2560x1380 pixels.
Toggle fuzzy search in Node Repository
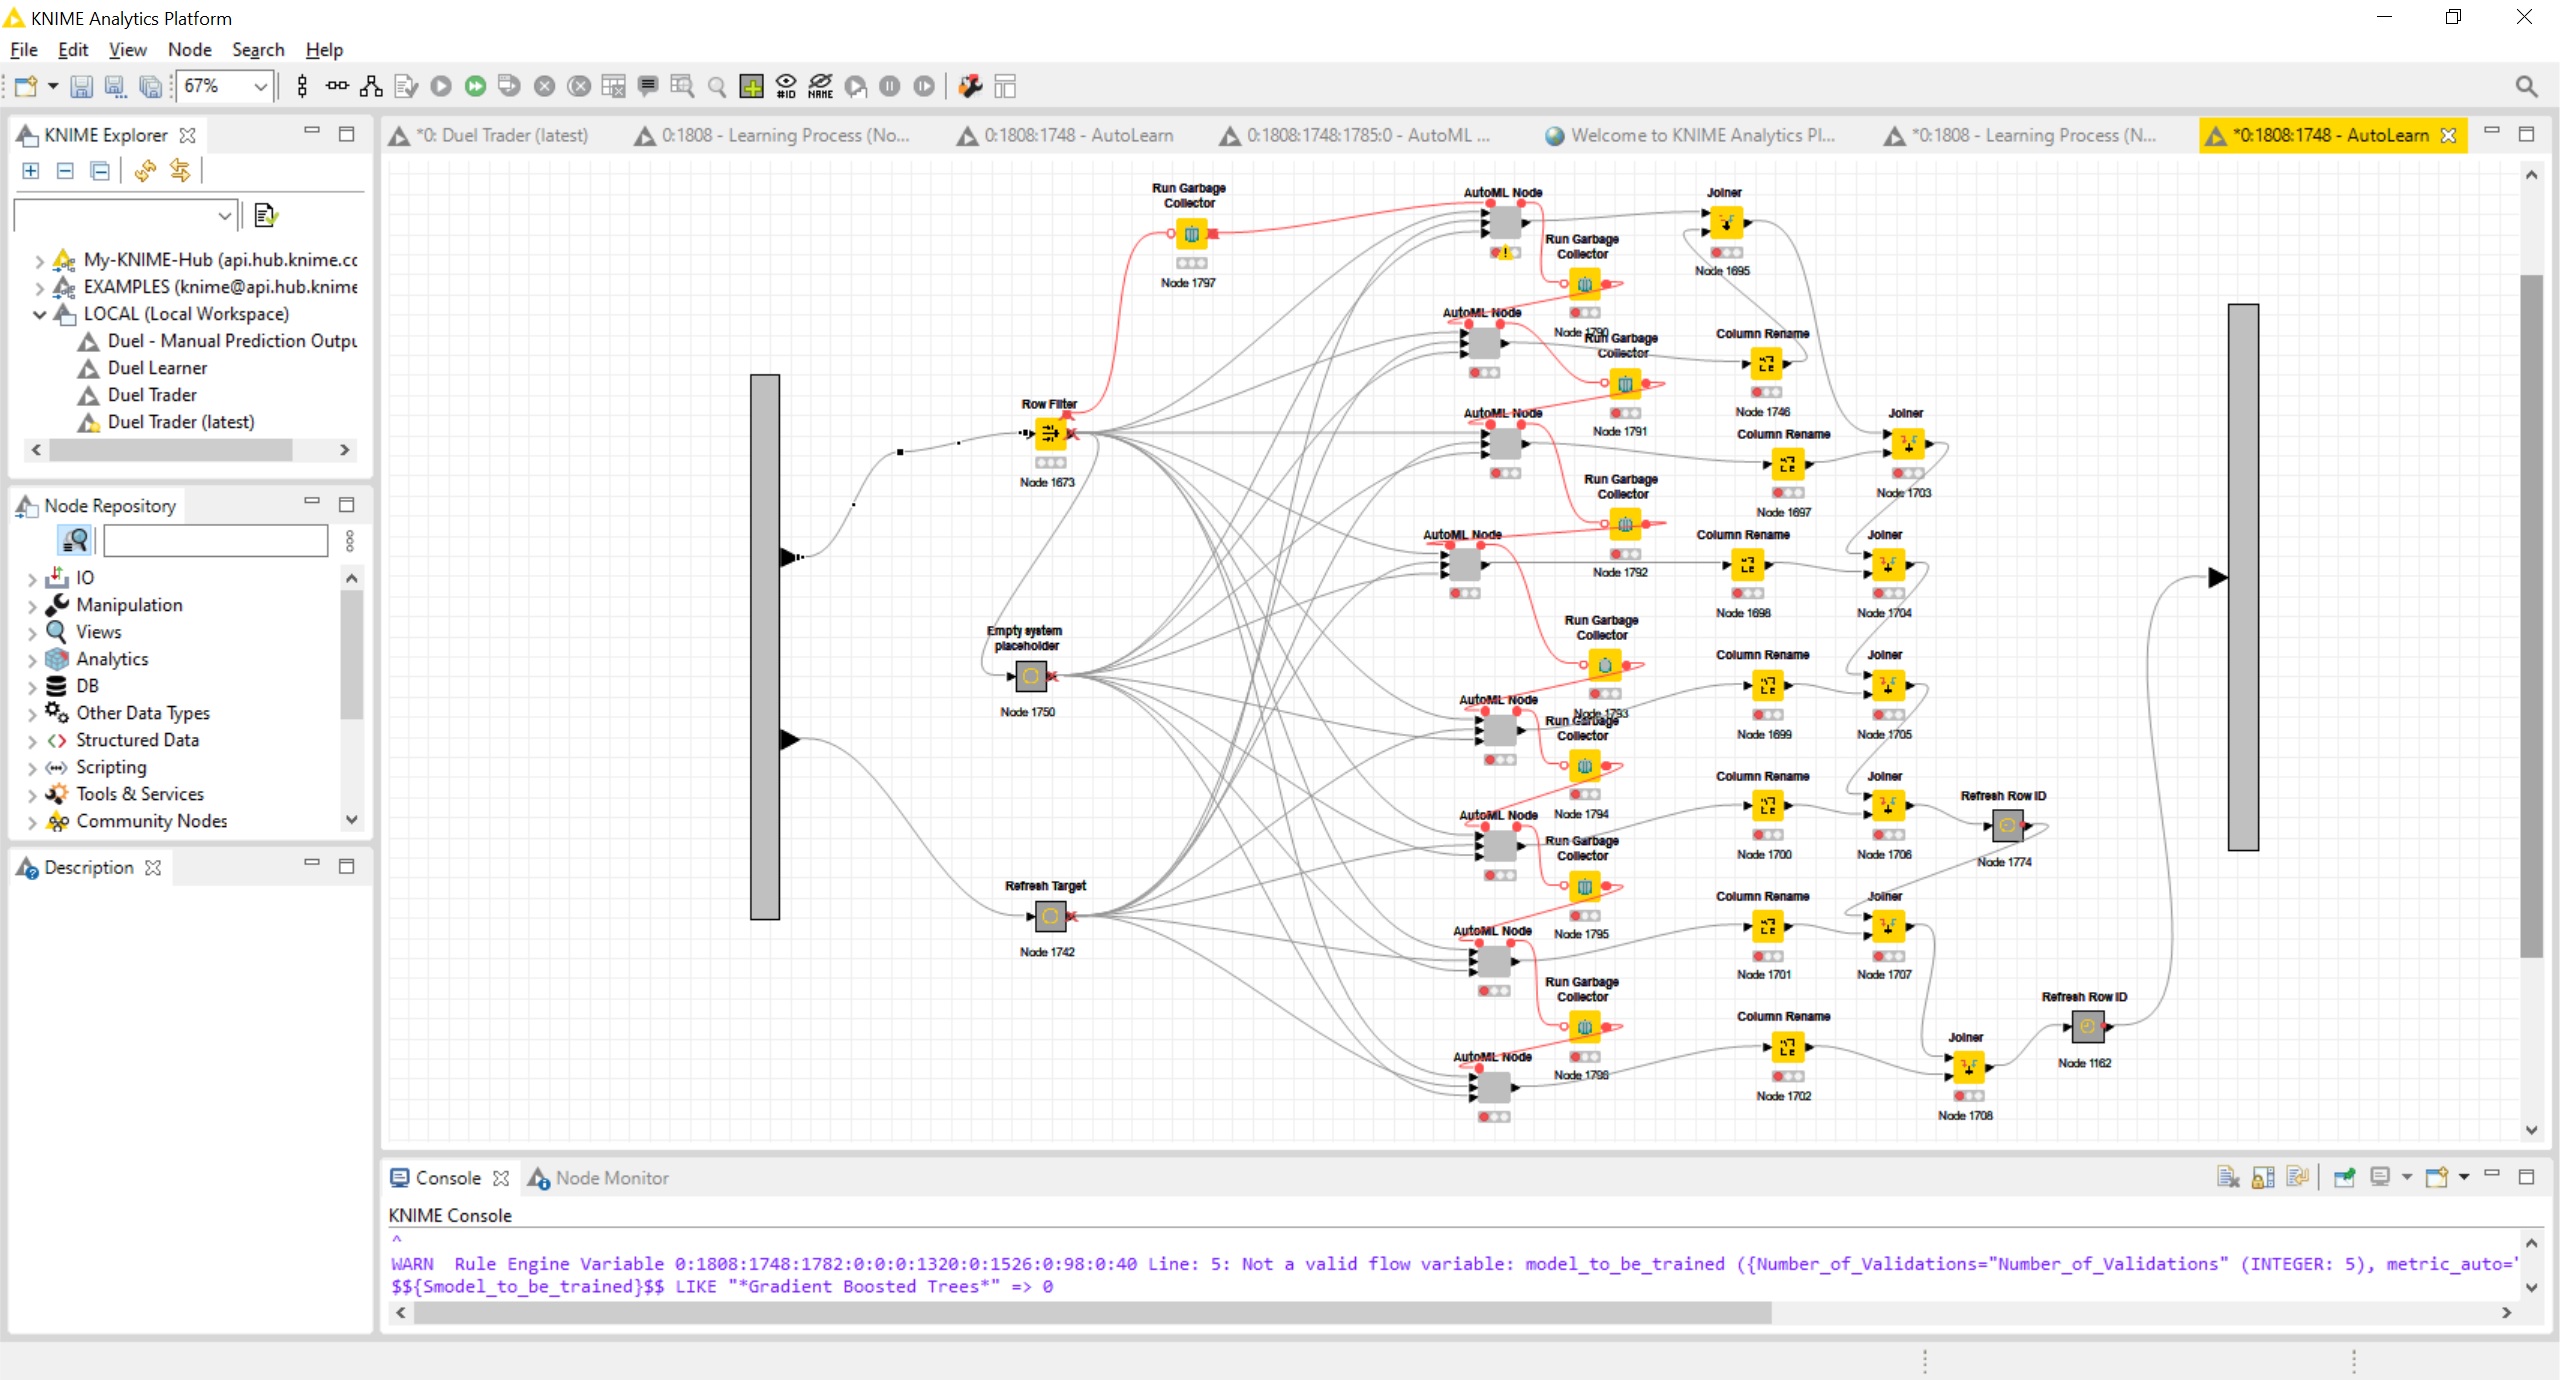click(x=75, y=541)
